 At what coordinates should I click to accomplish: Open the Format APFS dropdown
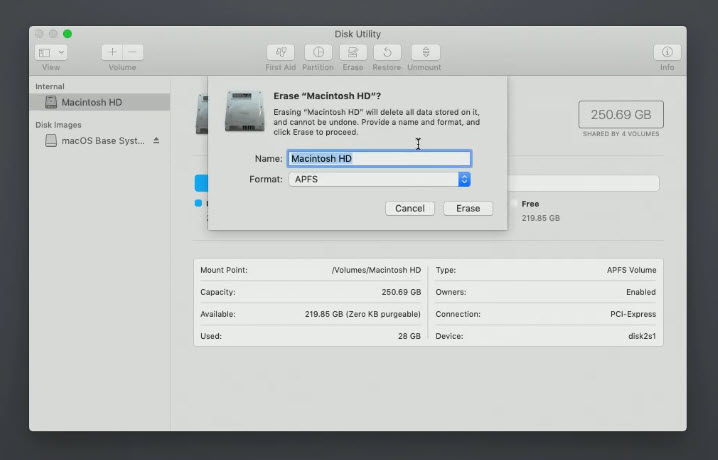[x=379, y=179]
